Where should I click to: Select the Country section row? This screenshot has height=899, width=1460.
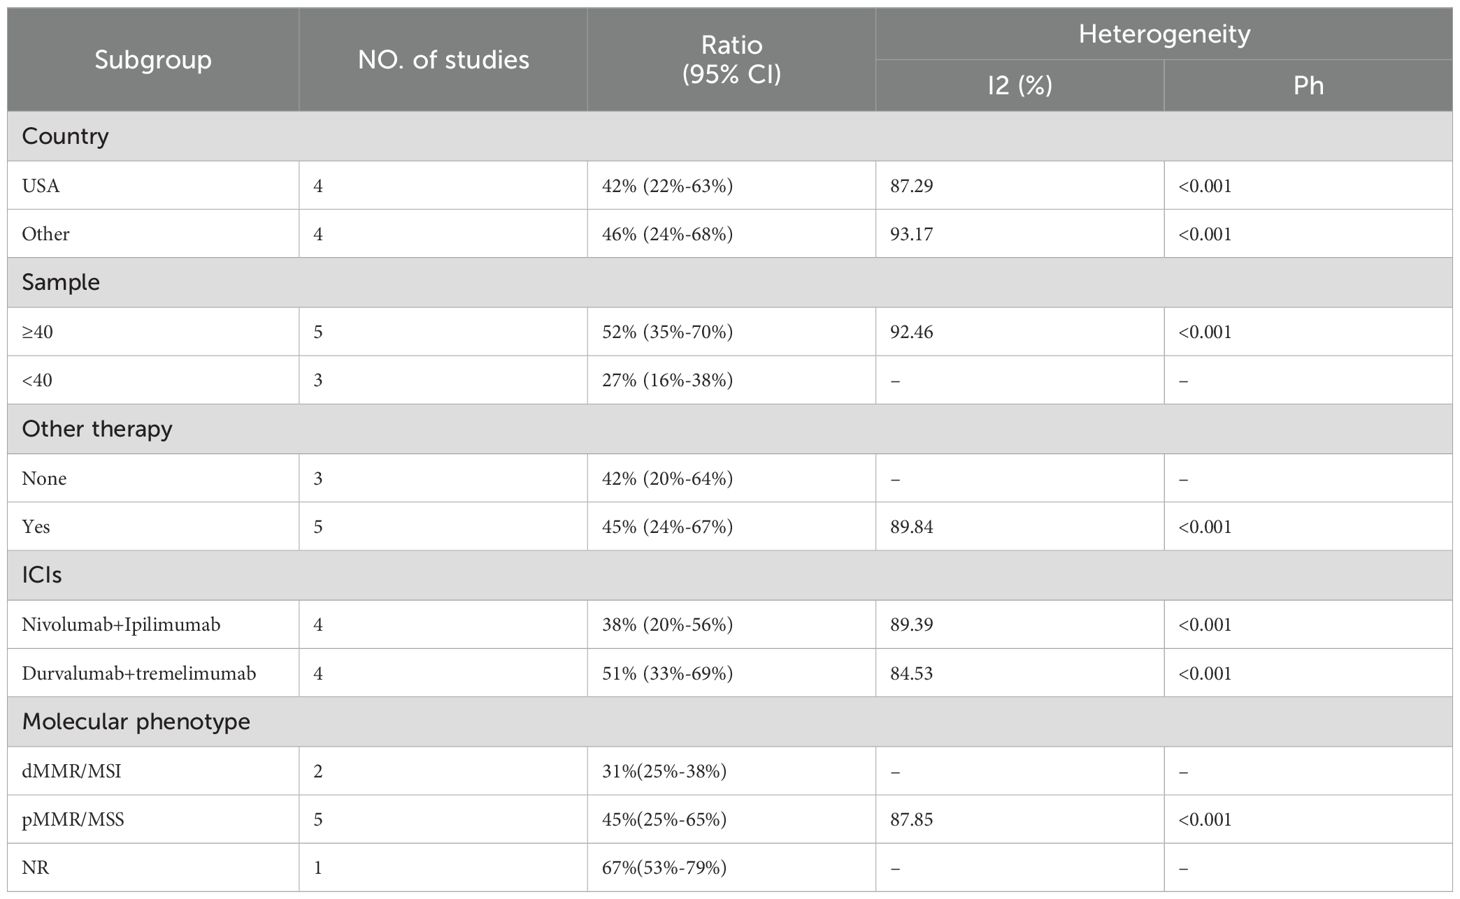pyautogui.click(x=730, y=136)
